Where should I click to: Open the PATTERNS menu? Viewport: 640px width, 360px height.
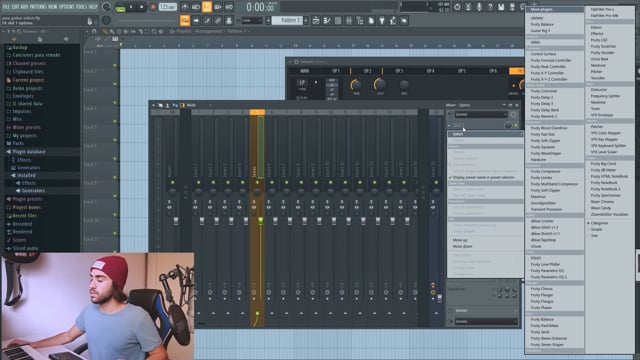click(x=38, y=7)
